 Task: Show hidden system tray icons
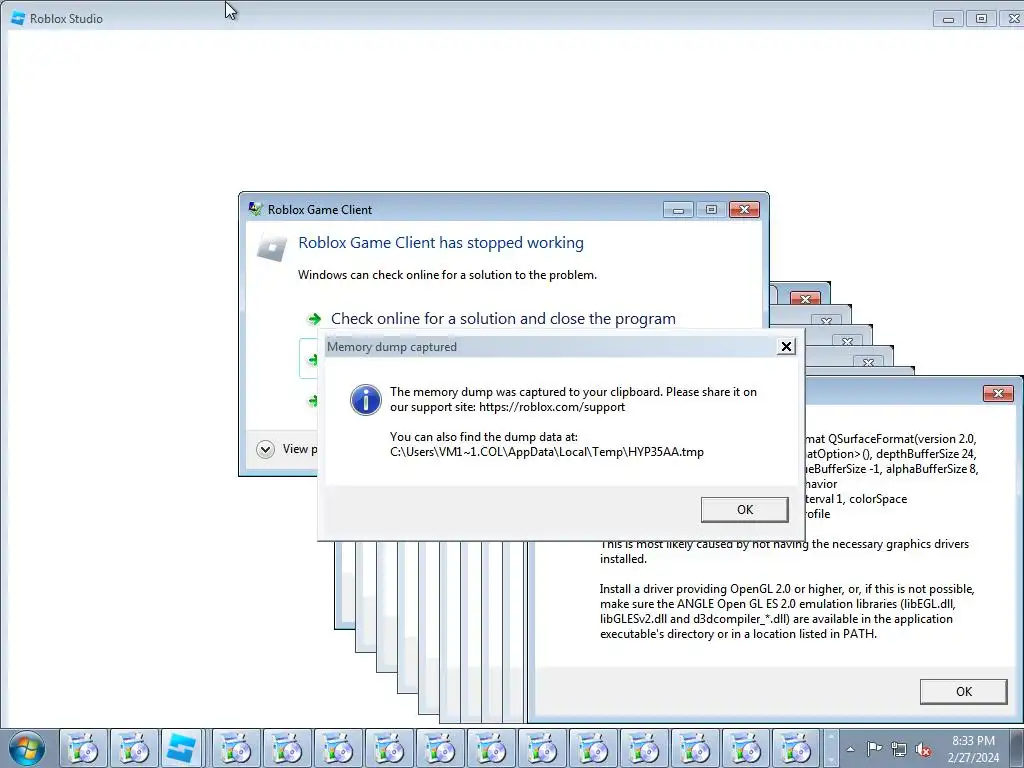[850, 749]
